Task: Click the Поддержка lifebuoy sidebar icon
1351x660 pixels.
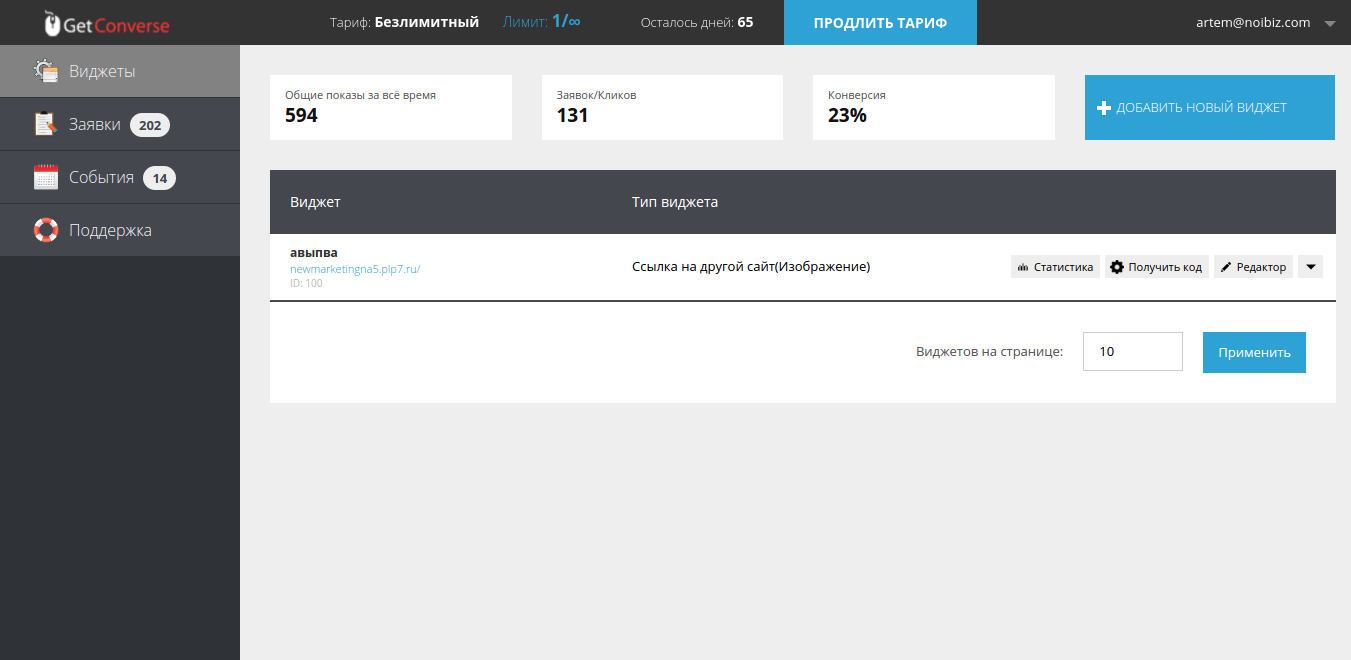Action: pyautogui.click(x=46, y=230)
